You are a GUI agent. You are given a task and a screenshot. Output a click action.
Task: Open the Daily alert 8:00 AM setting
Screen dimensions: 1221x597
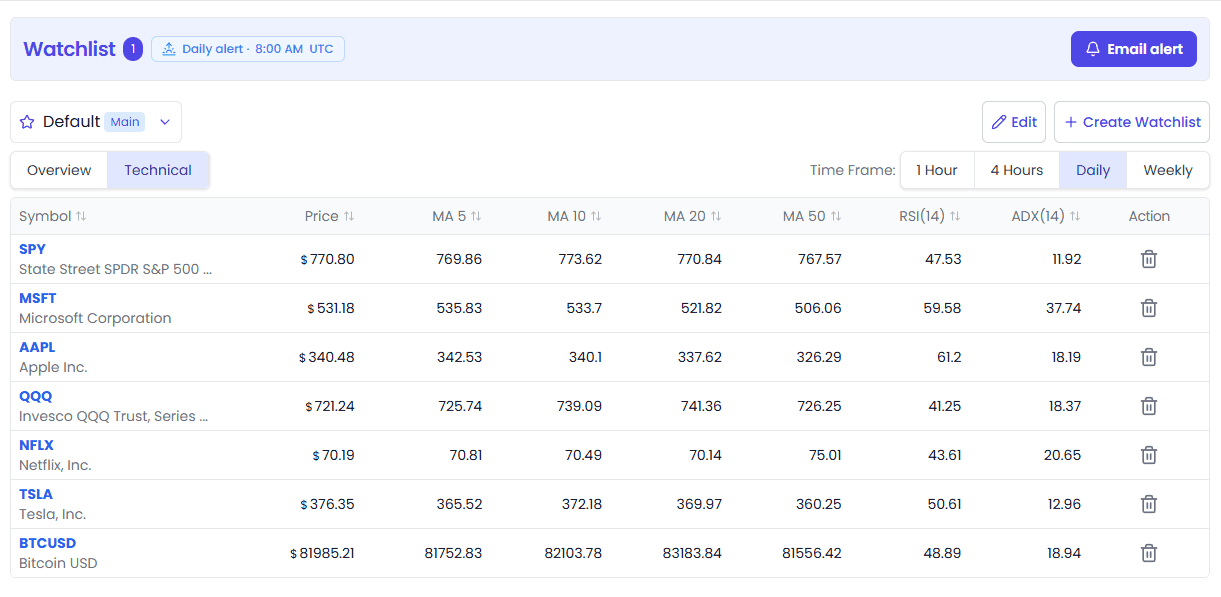tap(248, 48)
